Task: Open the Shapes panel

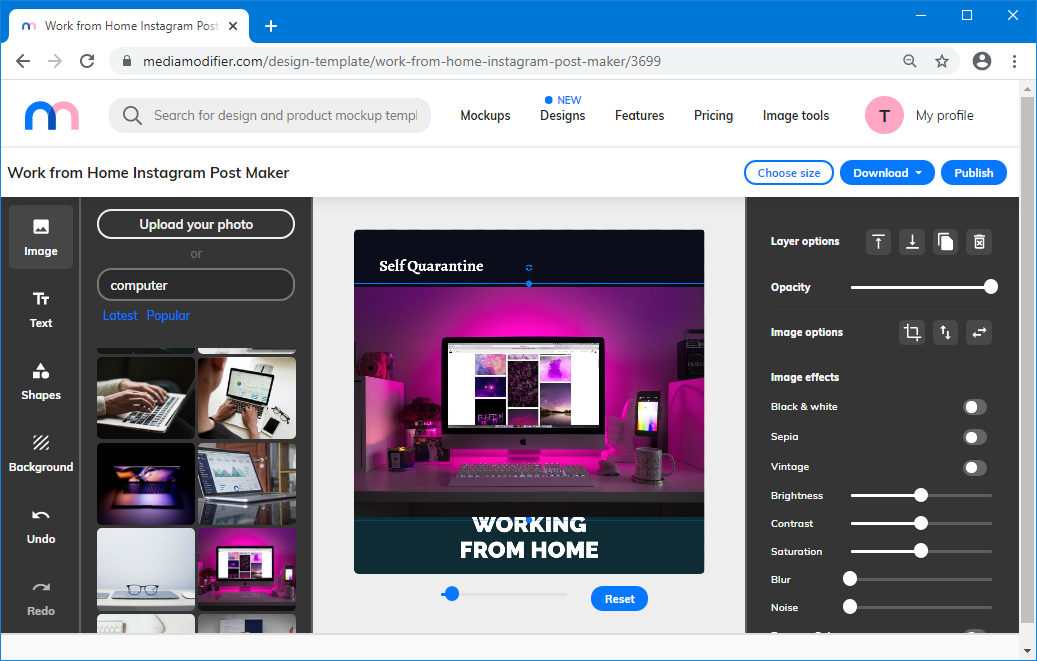Action: click(x=41, y=381)
